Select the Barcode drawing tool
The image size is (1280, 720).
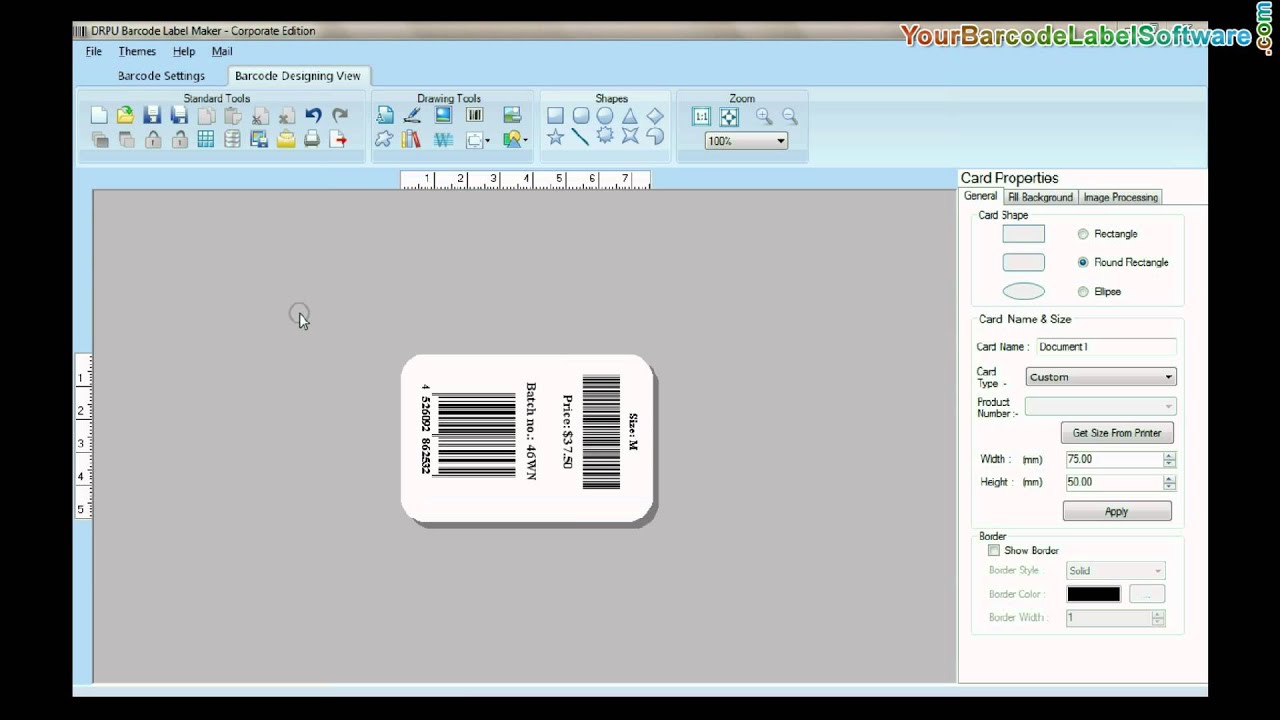pyautogui.click(x=474, y=116)
